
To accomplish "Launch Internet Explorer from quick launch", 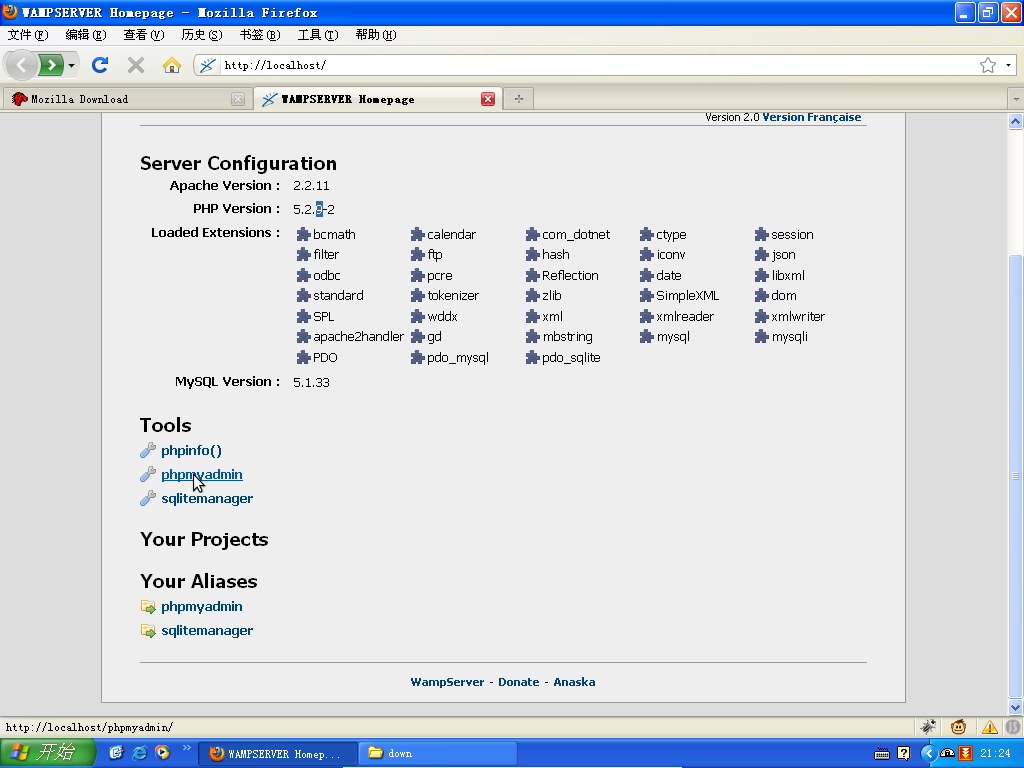I will tap(139, 753).
